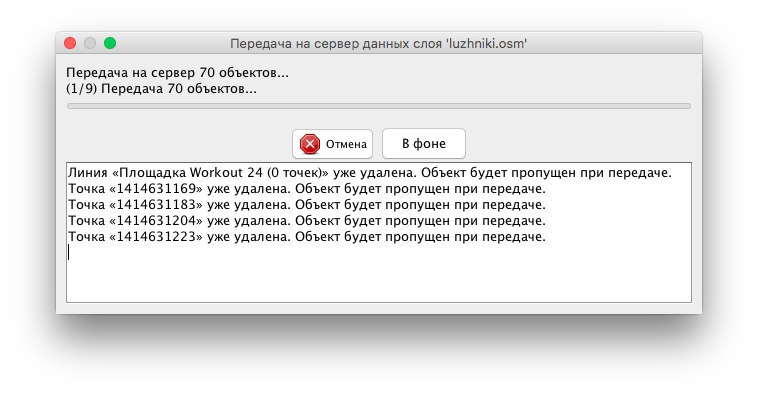Viewport: 758px width, 394px height.
Task: Click the window title mentioning 'luzhniki.osm'
Action: 379,44
